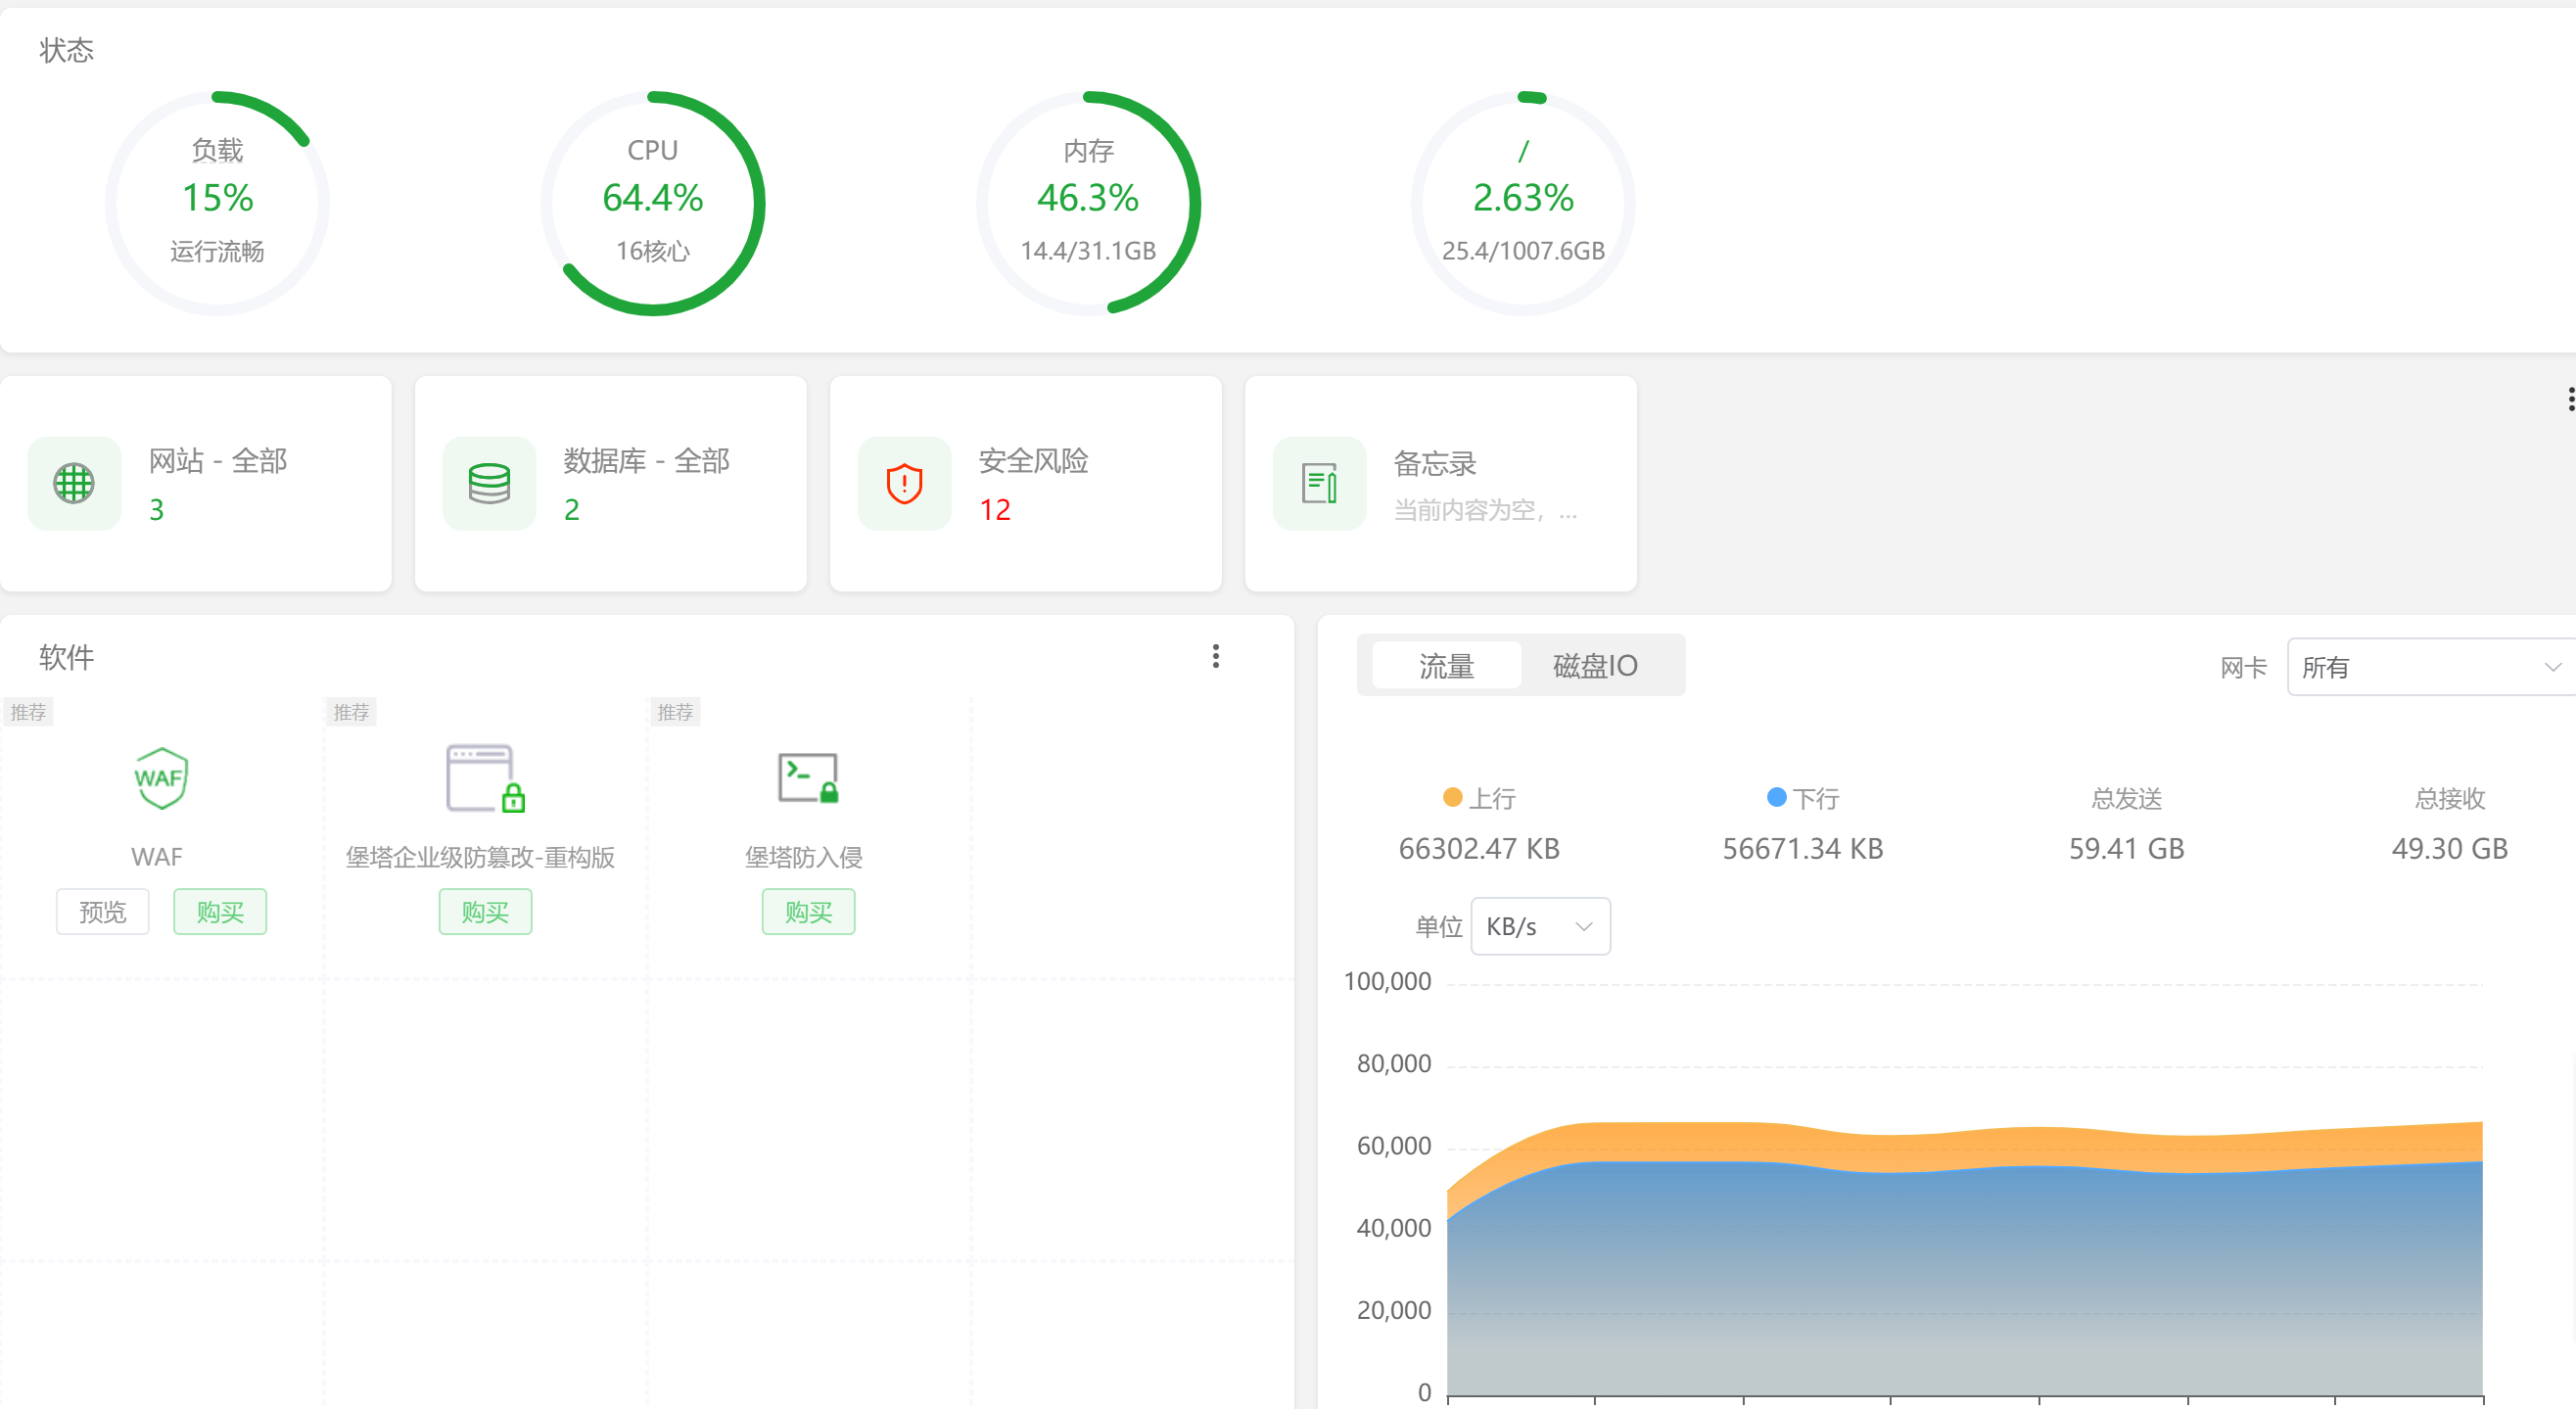Click the WAF 预览 button
Image resolution: width=2576 pixels, height=1409 pixels.
(103, 912)
